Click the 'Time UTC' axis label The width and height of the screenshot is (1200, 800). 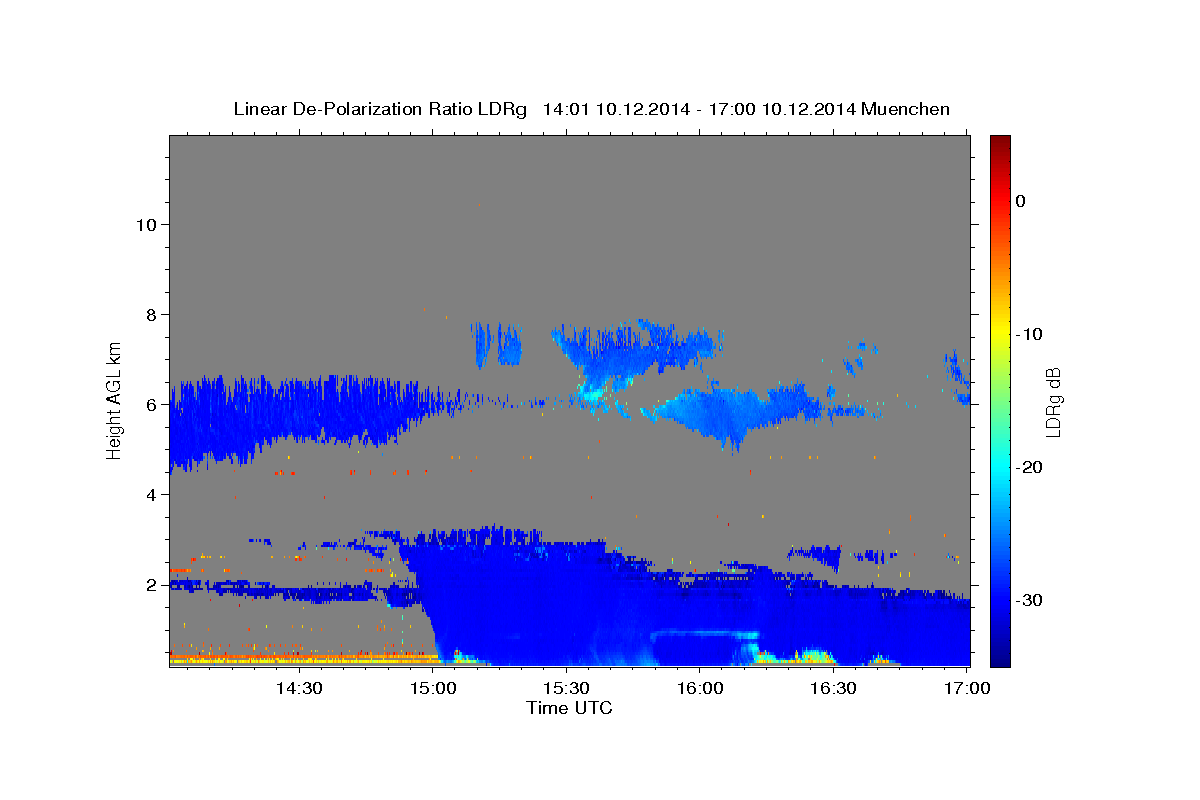coord(569,708)
